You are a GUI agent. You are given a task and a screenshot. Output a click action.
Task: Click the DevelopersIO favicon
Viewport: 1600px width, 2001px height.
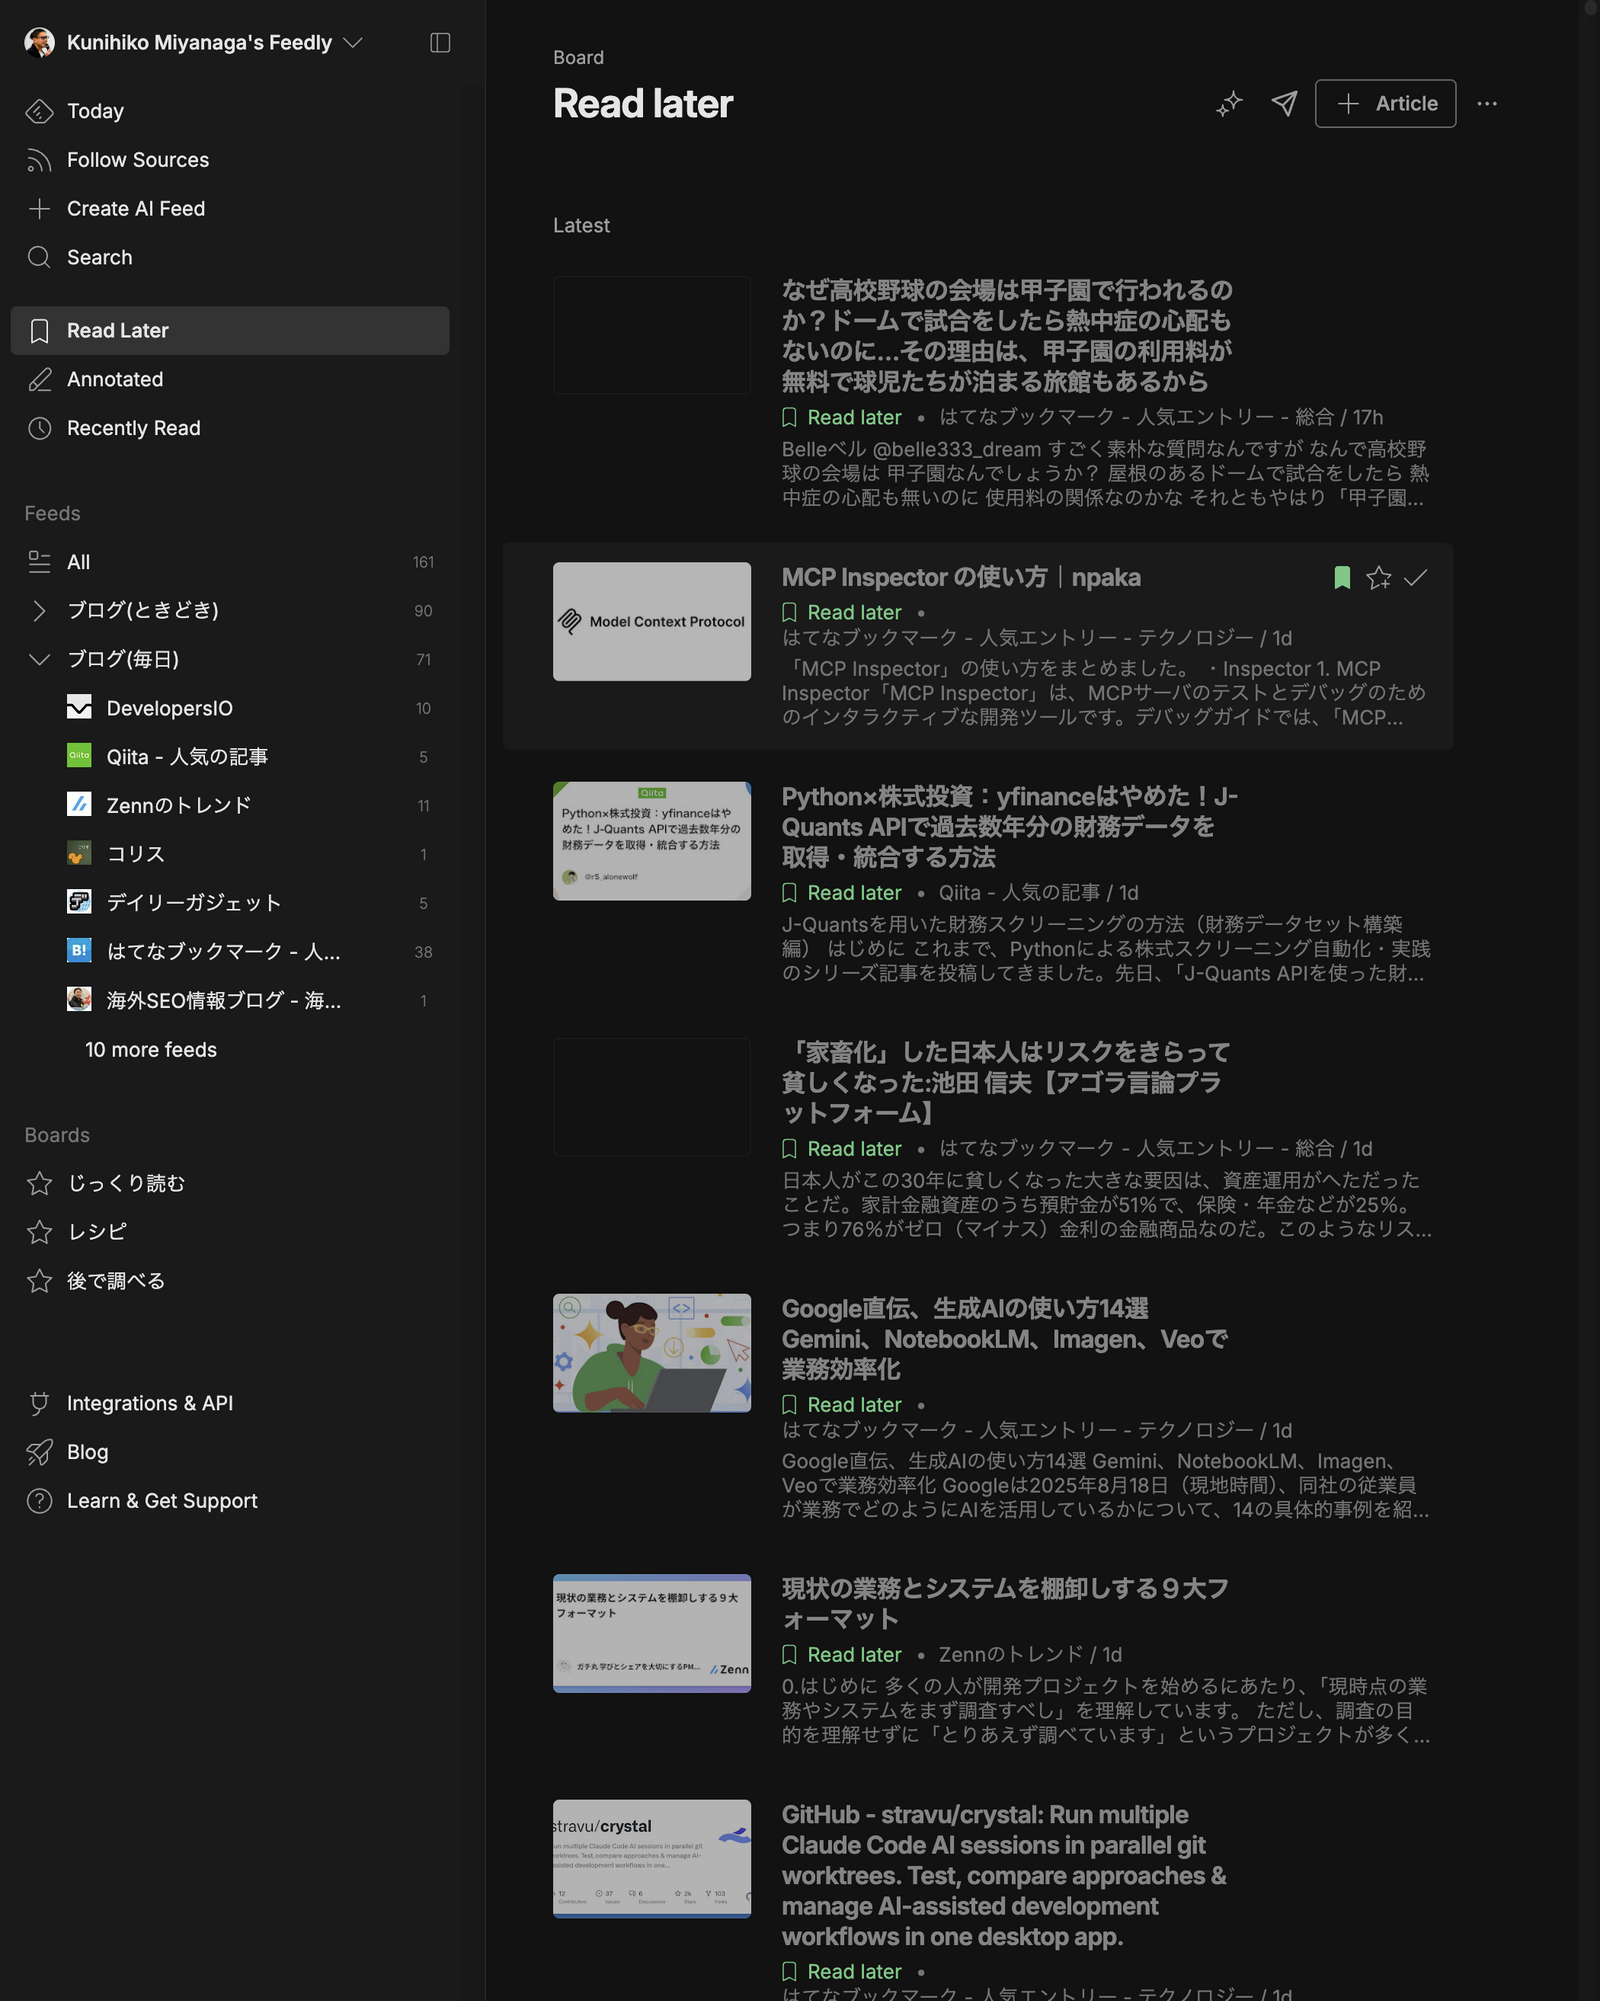tap(79, 707)
